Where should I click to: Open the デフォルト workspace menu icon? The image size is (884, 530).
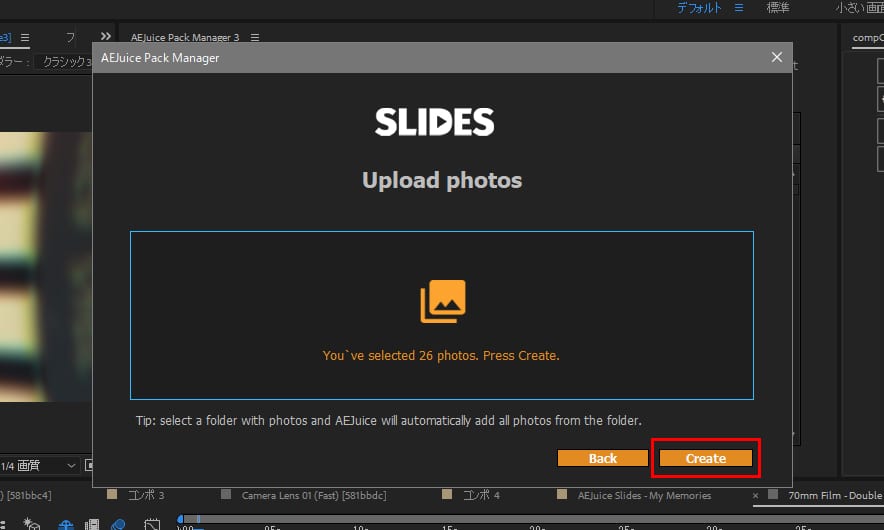[x=739, y=8]
